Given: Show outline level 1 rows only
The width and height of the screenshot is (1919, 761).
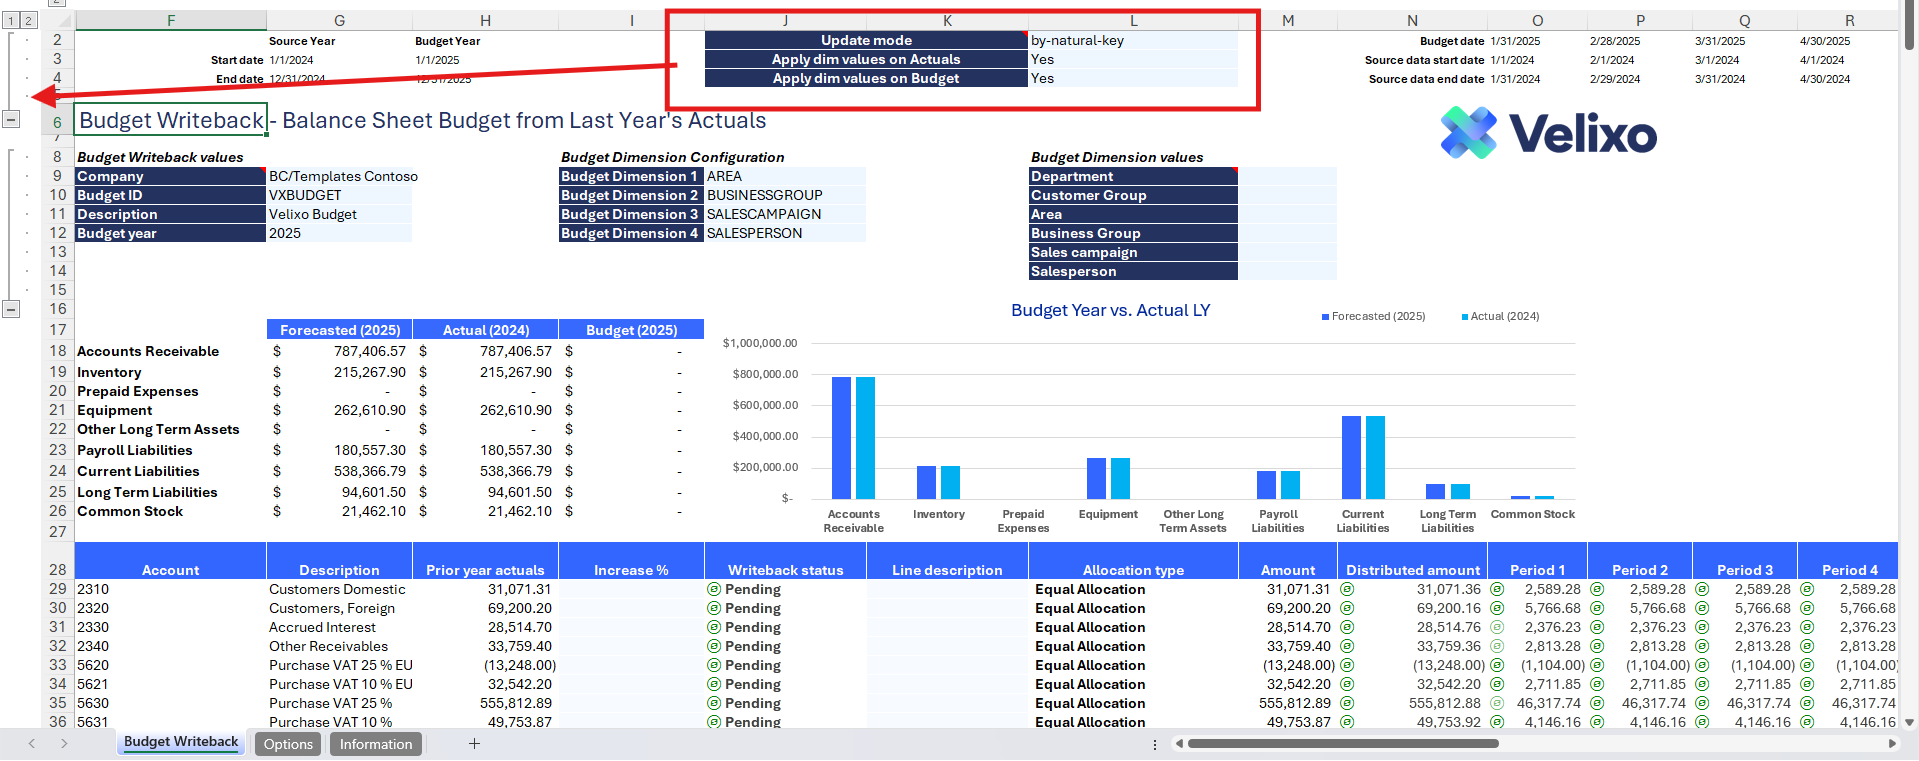Looking at the screenshot, I should pos(11,20).
